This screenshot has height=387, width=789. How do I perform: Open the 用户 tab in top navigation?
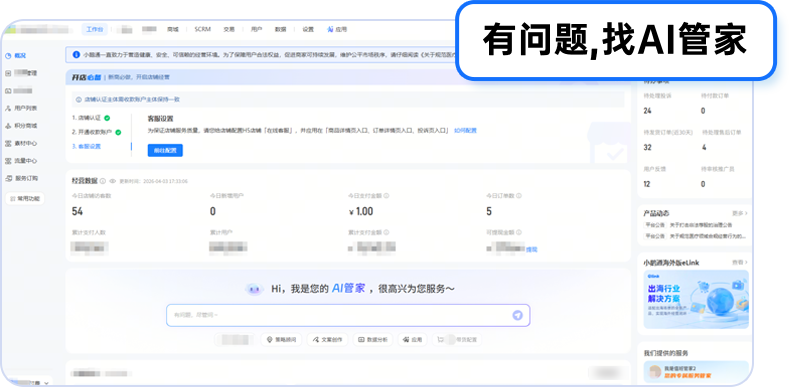[256, 30]
